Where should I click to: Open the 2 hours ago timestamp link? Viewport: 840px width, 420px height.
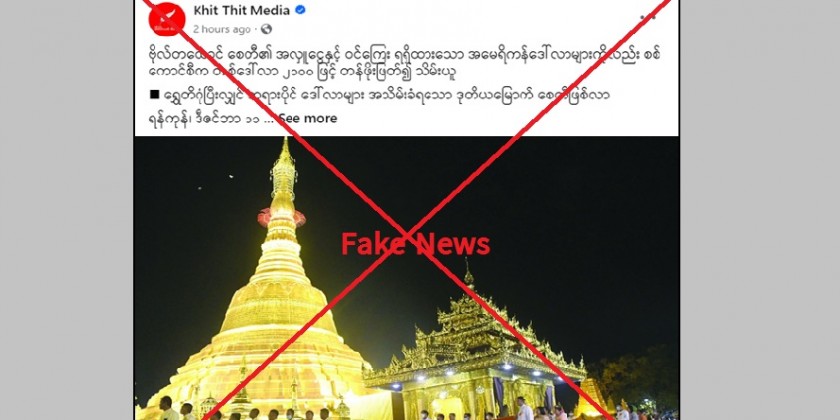click(x=221, y=29)
